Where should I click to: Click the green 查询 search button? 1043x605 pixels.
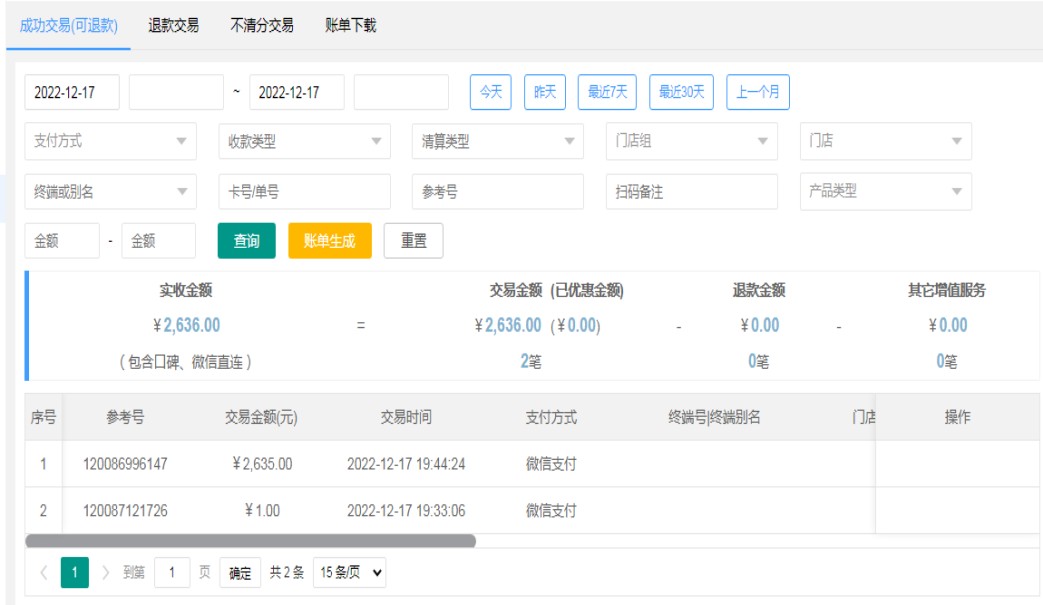246,241
